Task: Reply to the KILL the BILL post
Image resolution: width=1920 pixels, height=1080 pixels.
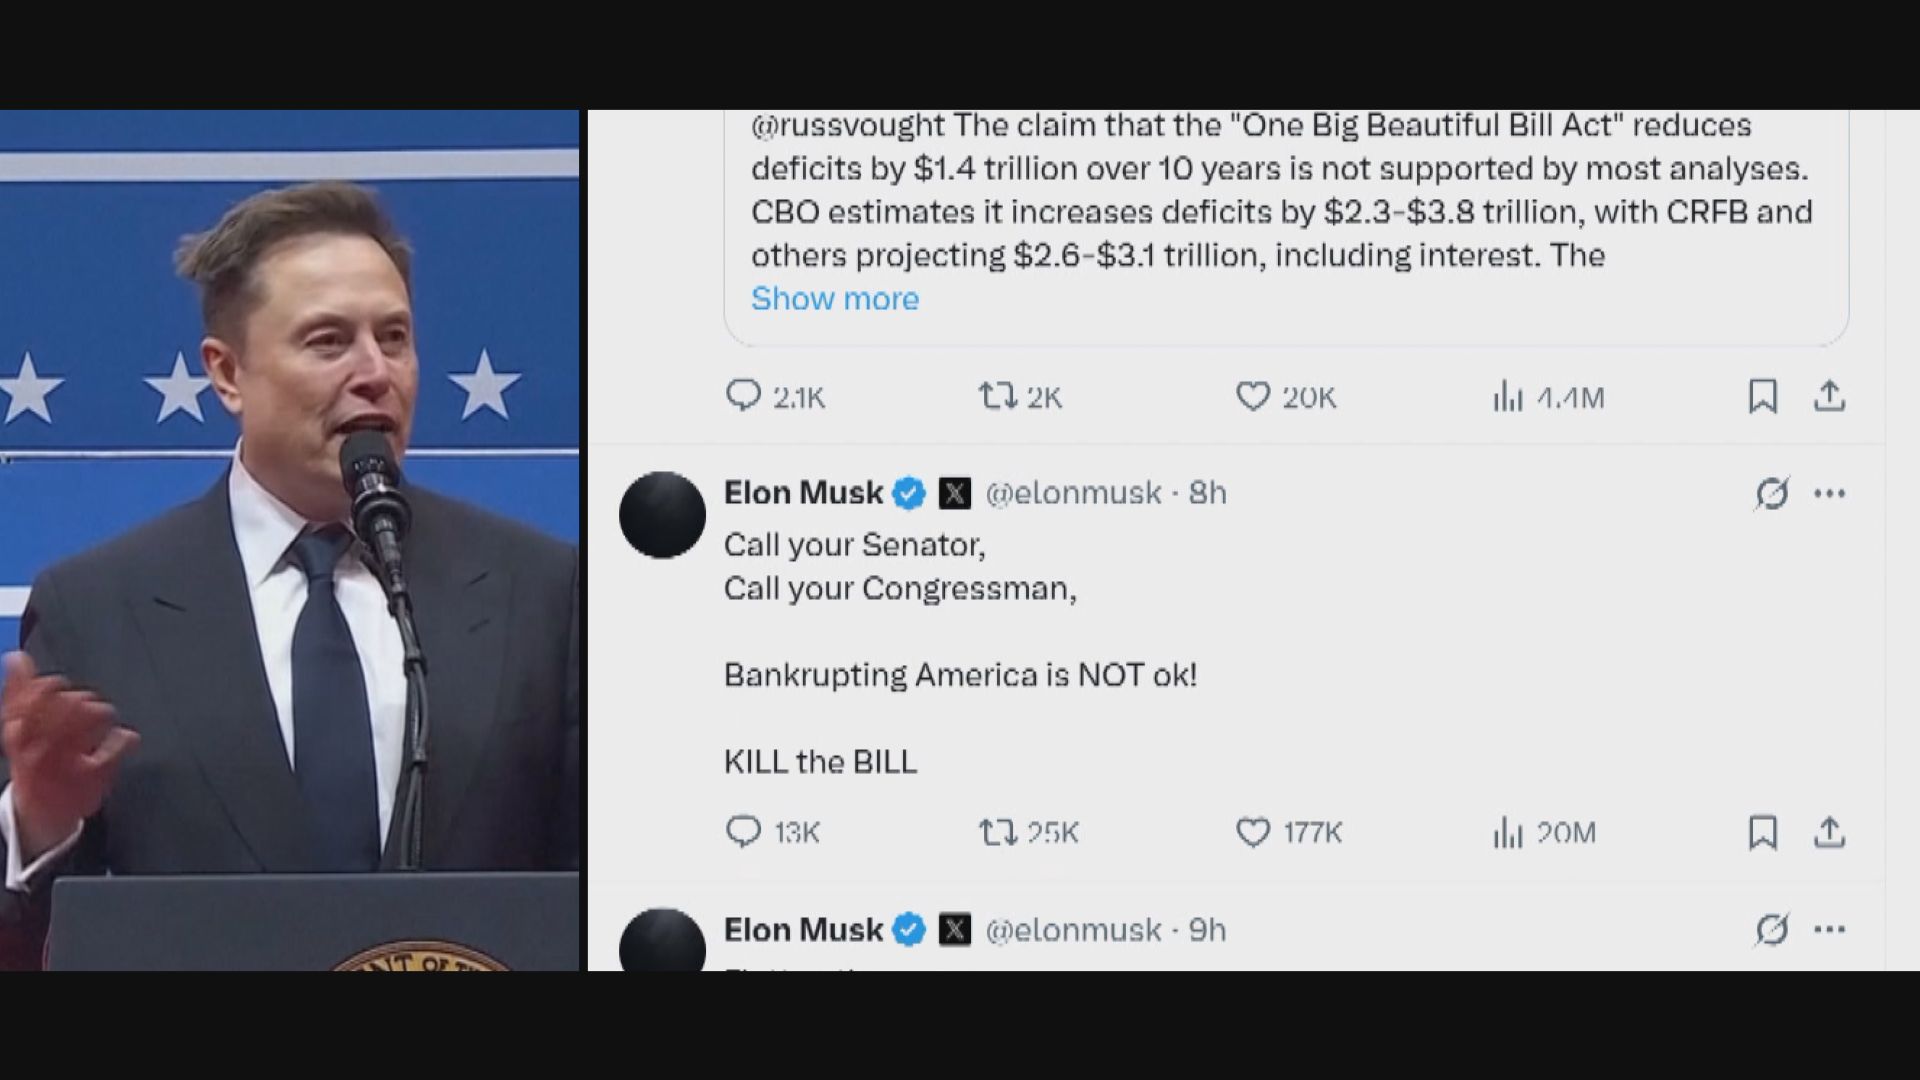Action: pyautogui.click(x=743, y=832)
